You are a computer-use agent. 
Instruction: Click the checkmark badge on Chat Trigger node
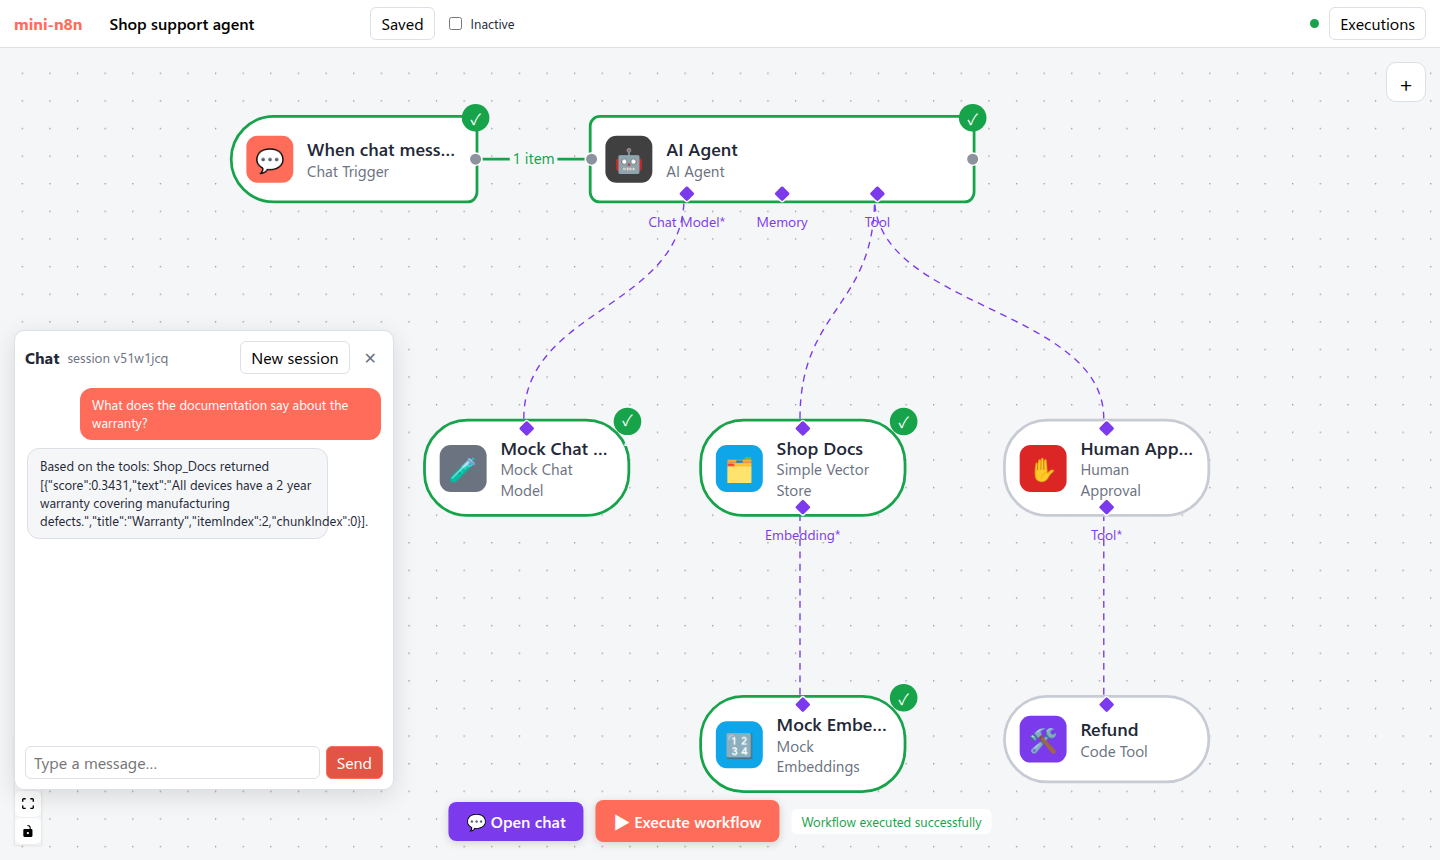point(476,118)
